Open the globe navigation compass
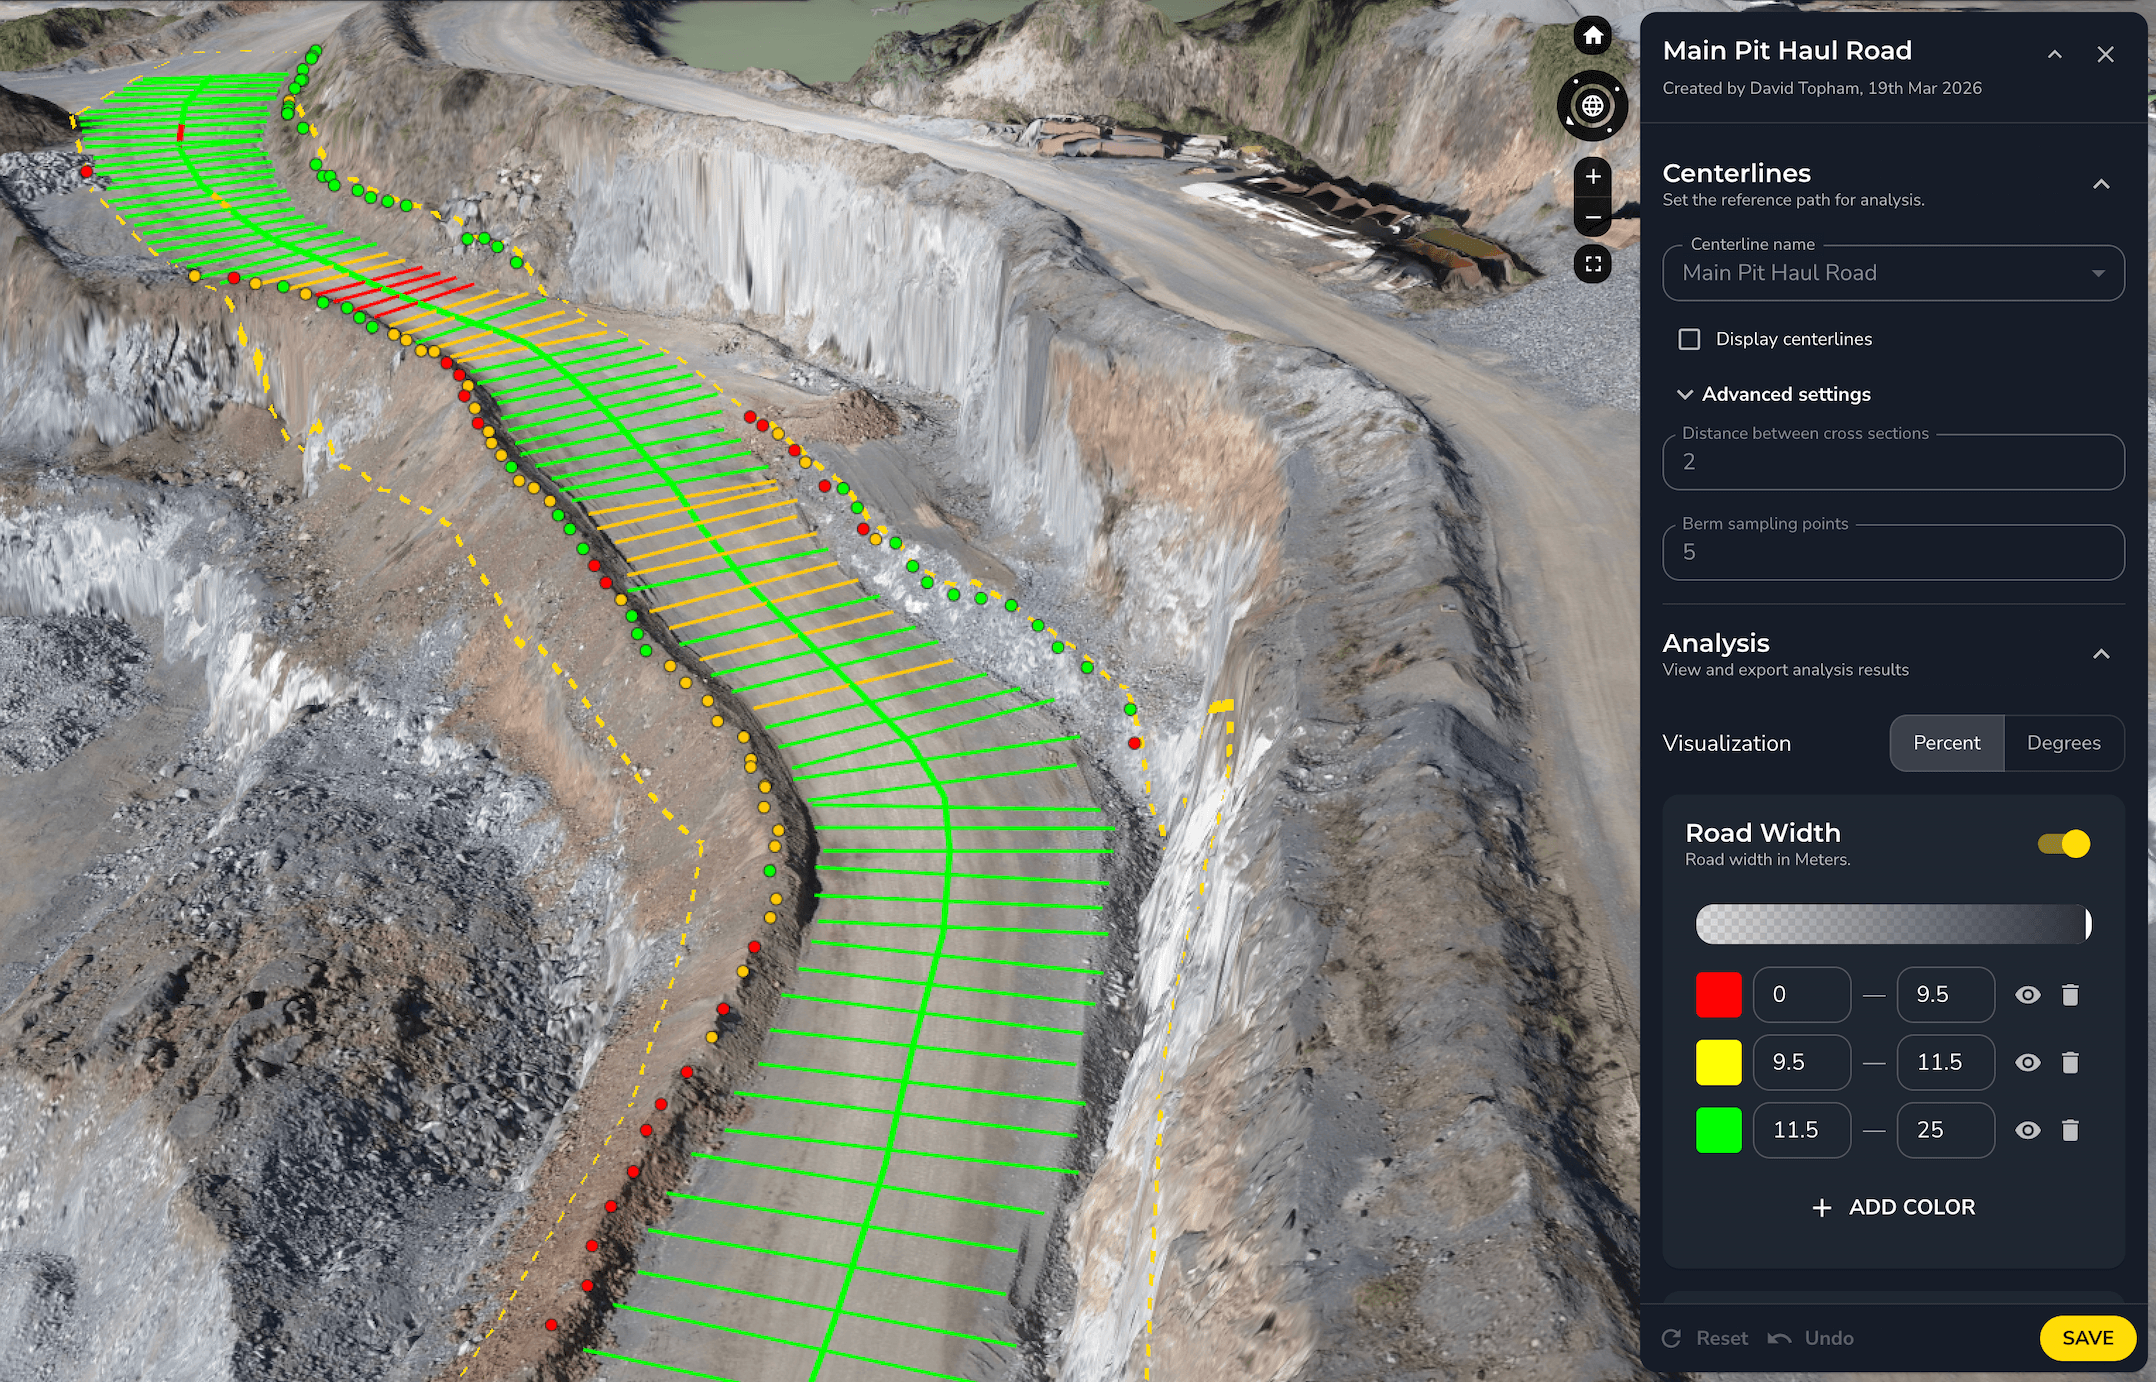Screen dimensions: 2156x1382 click(x=1591, y=105)
